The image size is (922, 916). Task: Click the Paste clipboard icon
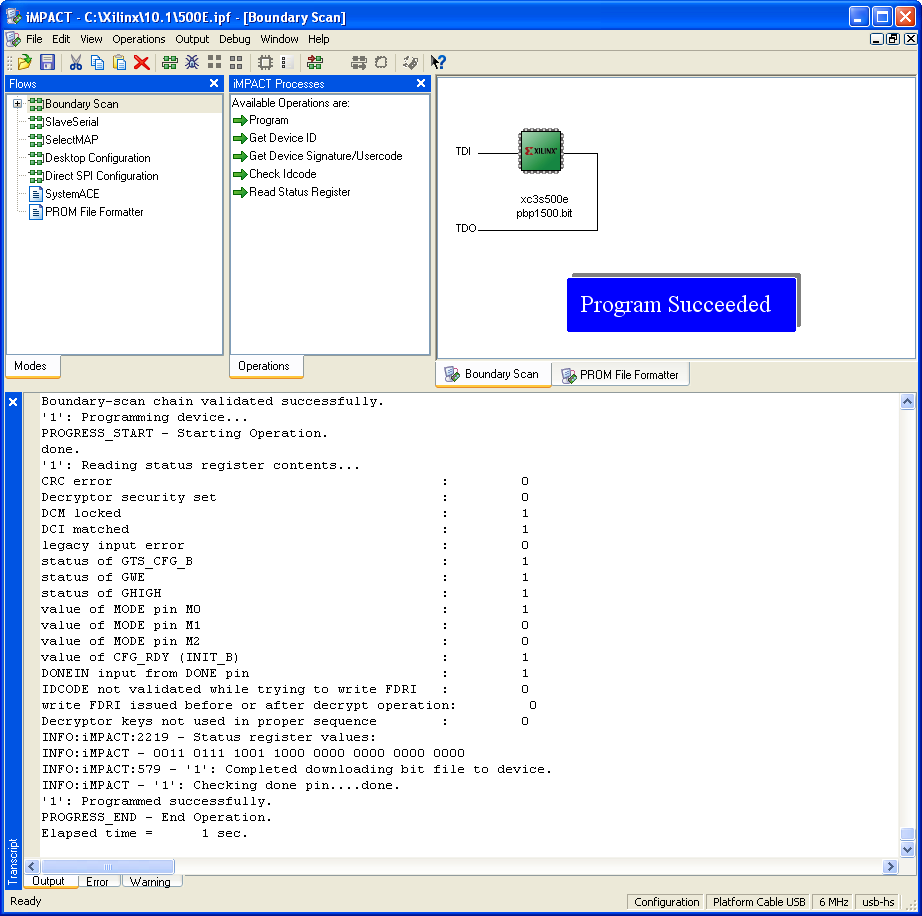click(x=119, y=62)
